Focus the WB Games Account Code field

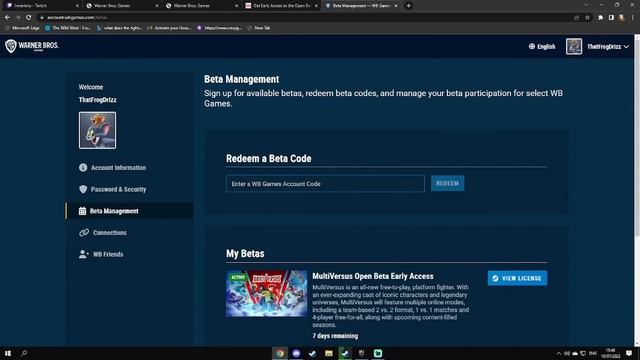point(325,184)
